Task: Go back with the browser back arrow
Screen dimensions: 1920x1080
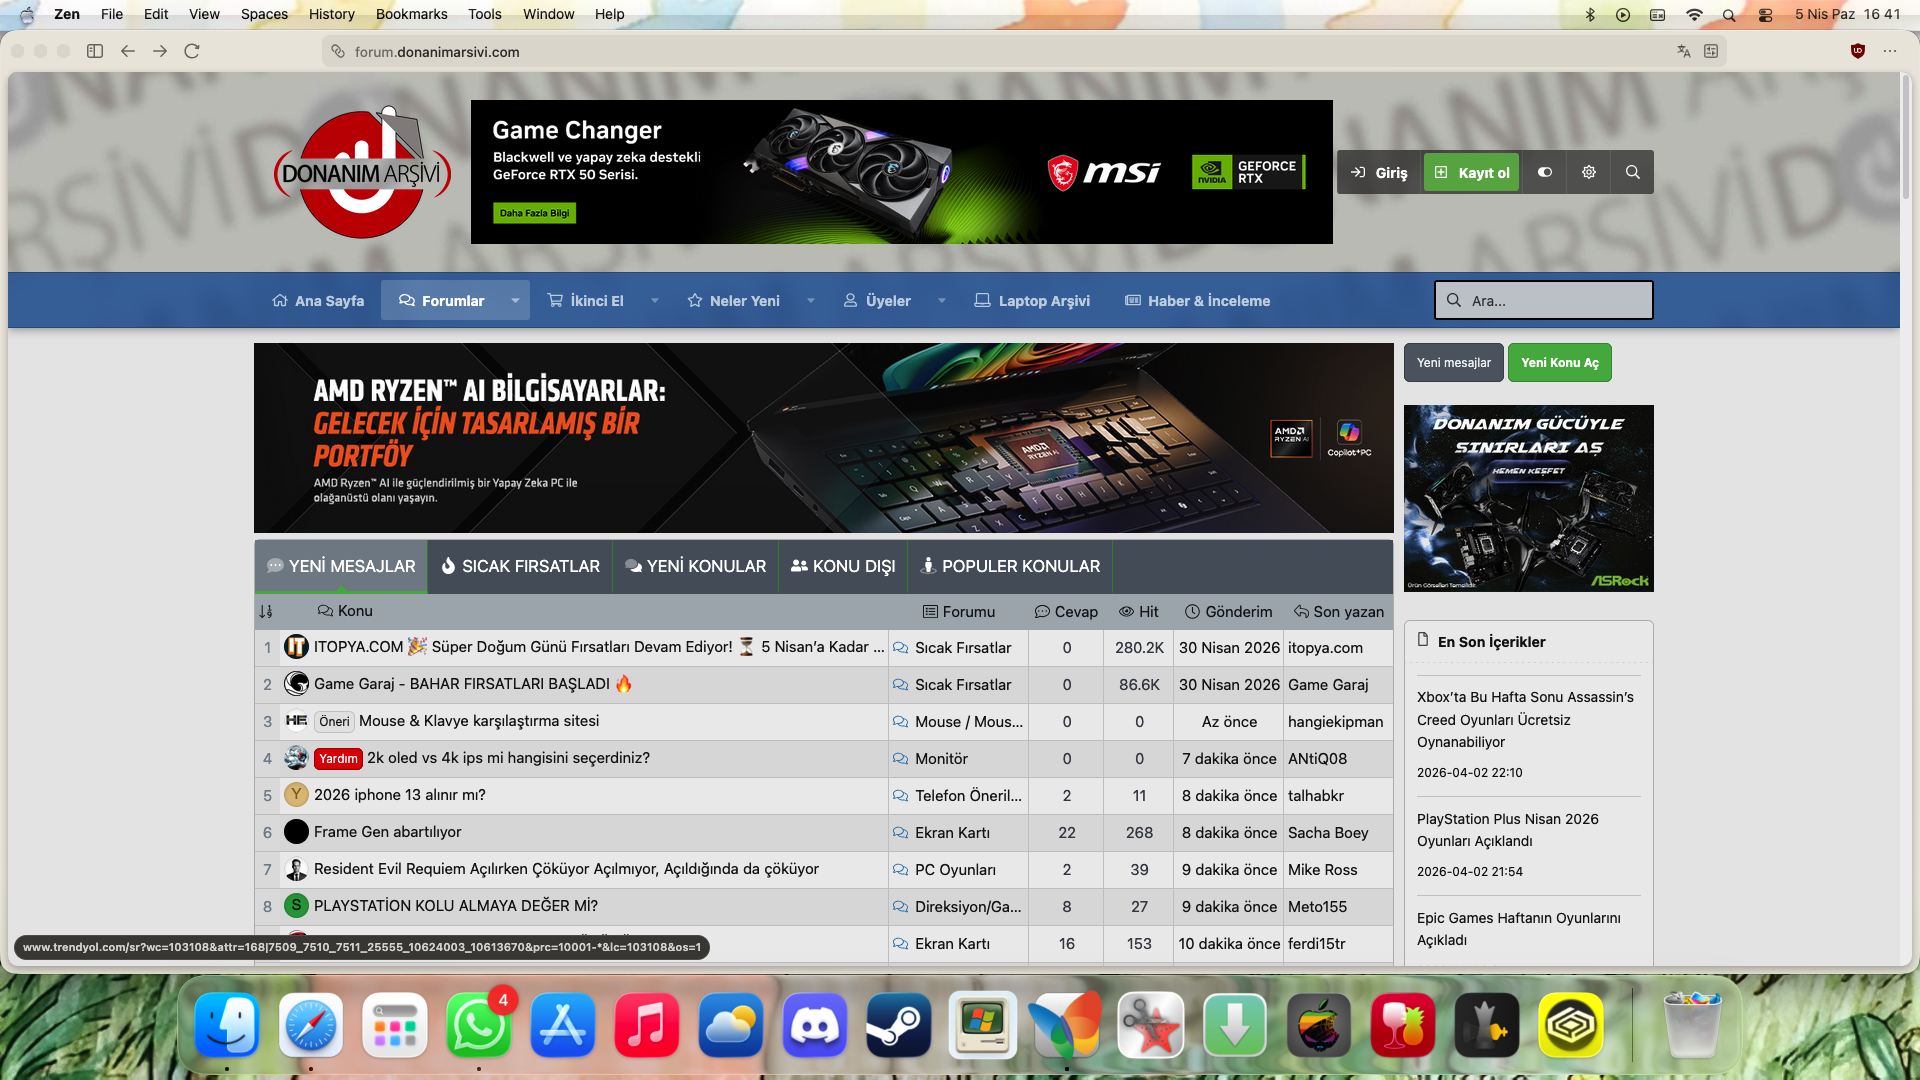Action: pos(128,51)
